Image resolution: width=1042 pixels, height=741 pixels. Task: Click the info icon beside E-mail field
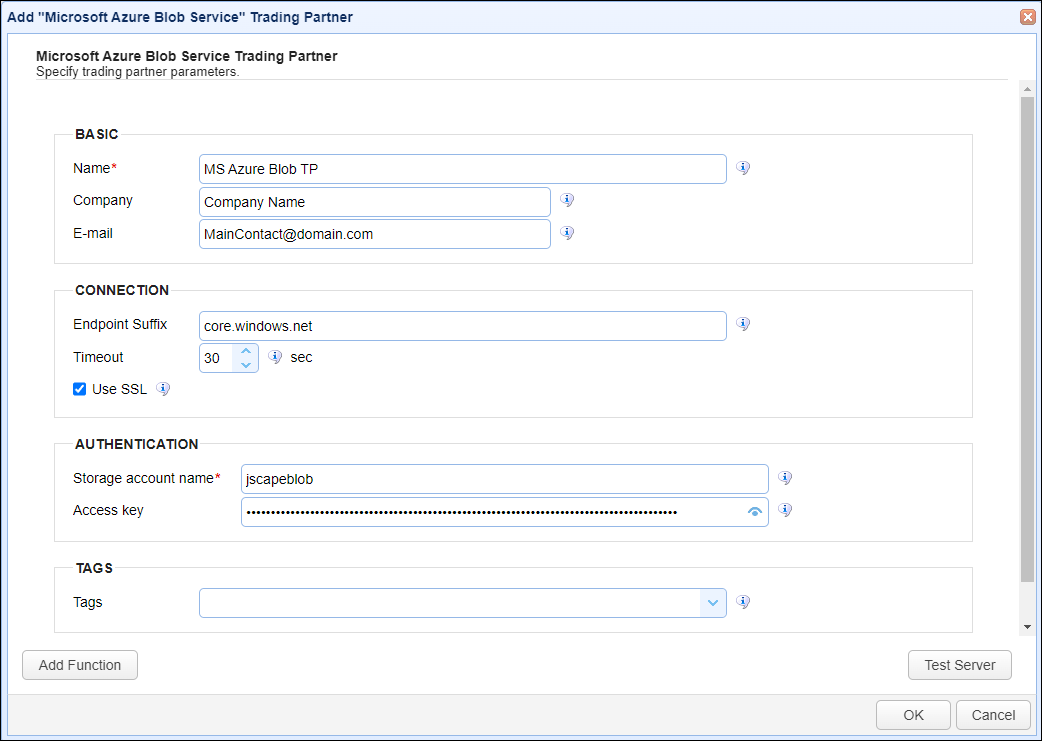(x=567, y=233)
